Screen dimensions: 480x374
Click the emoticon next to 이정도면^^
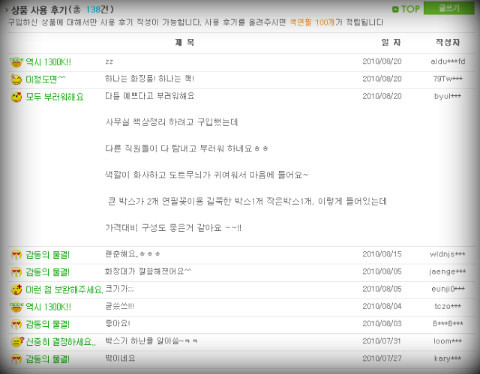pyautogui.click(x=16, y=79)
